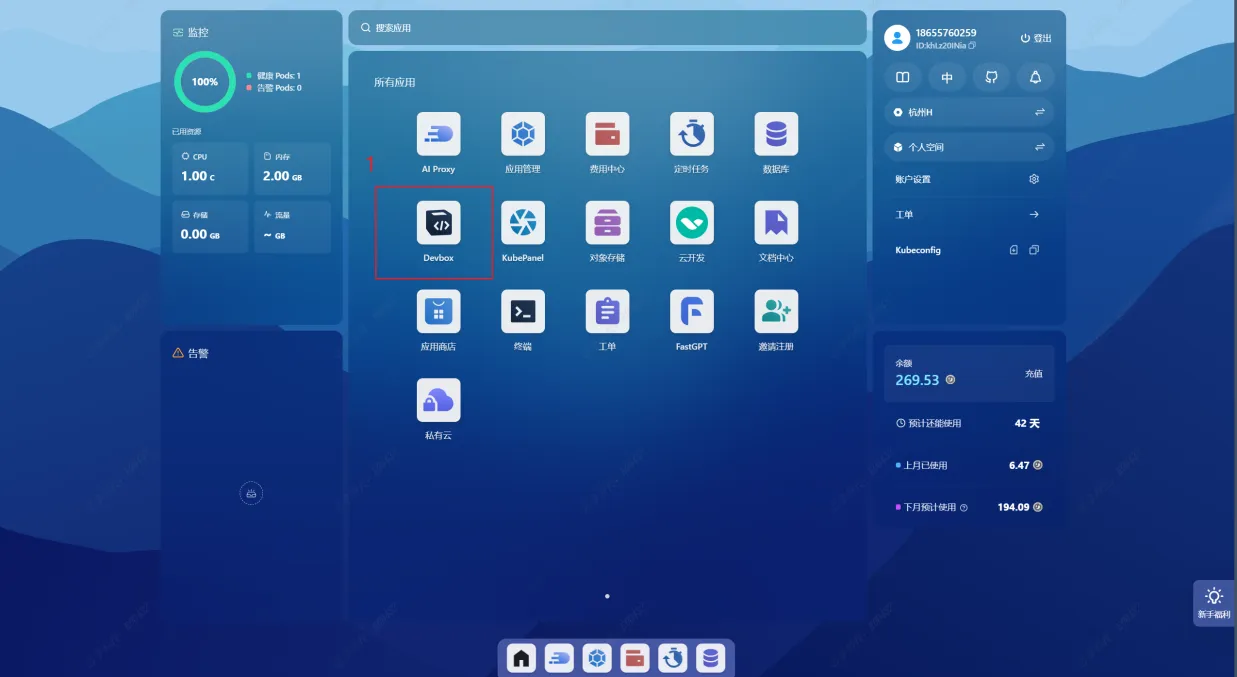Image resolution: width=1237 pixels, height=677 pixels.
Task: Click the stopwatch cron-job icon in the dock
Action: [673, 658]
